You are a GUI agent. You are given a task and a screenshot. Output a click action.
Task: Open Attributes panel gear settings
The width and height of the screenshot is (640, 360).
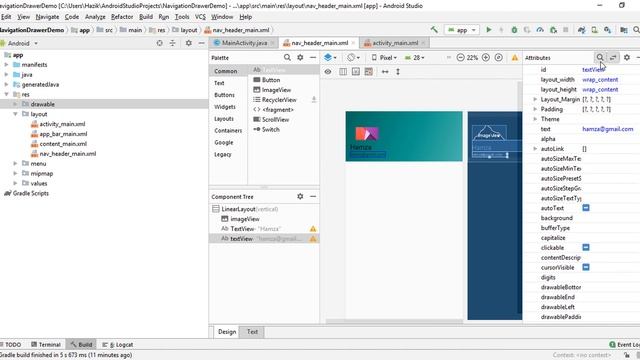coord(627,58)
